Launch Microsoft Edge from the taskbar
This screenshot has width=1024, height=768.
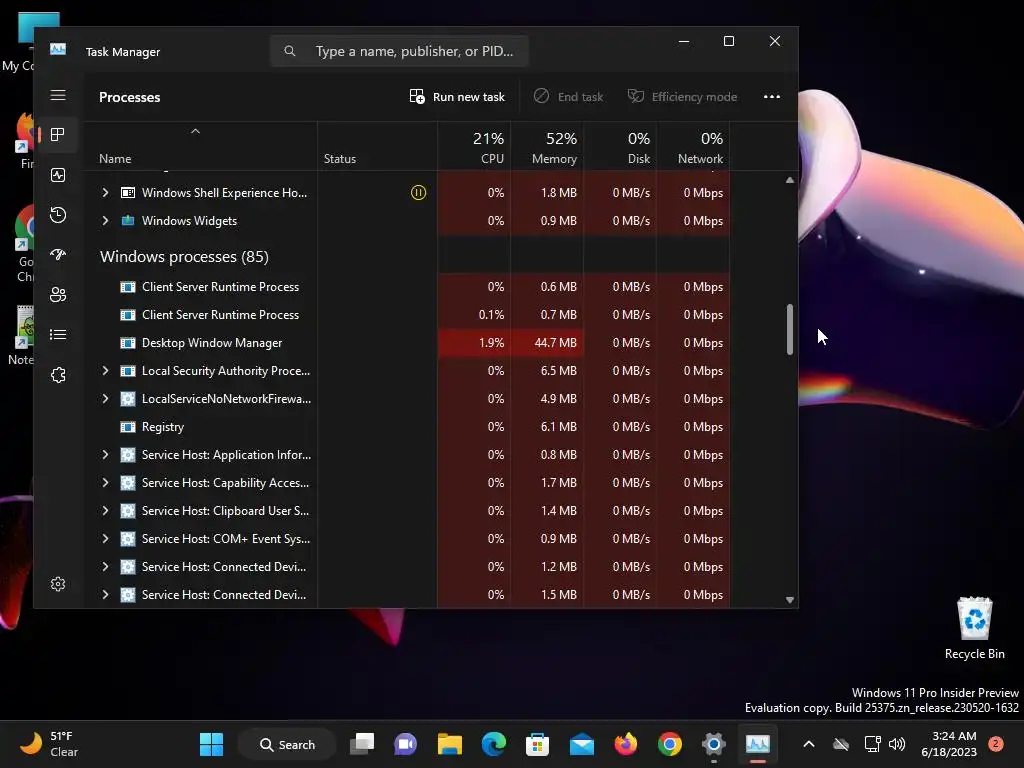(x=494, y=744)
